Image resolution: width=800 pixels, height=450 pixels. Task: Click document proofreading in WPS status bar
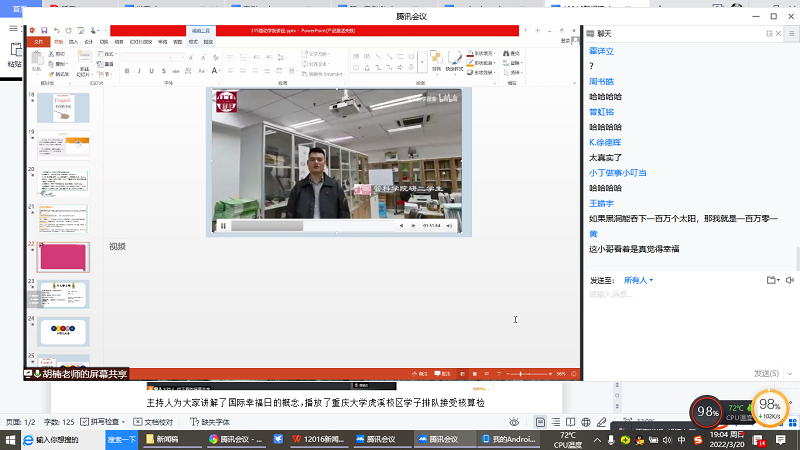coord(153,422)
